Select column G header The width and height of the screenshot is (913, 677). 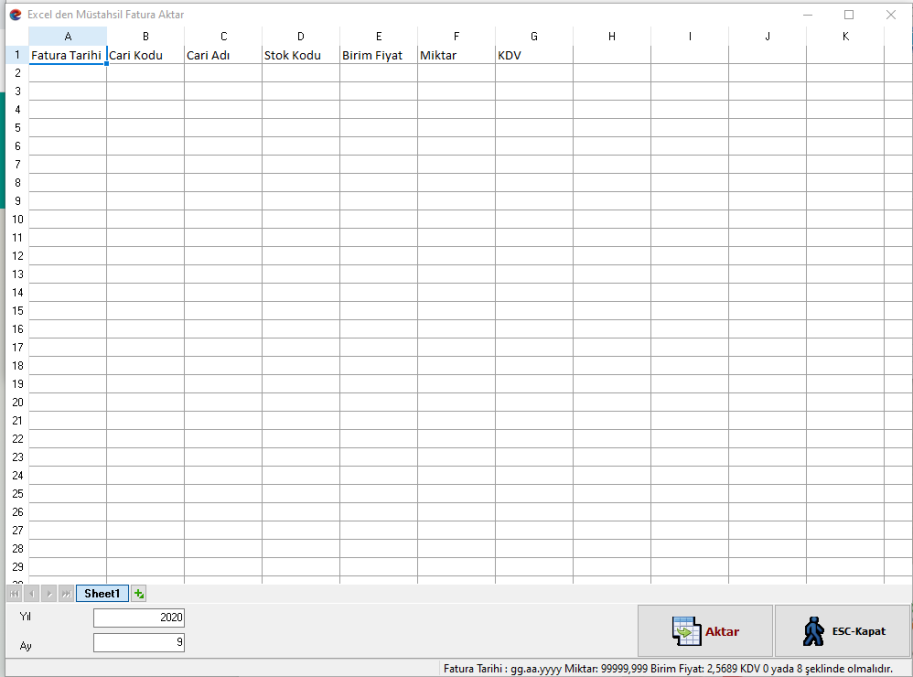[534, 36]
